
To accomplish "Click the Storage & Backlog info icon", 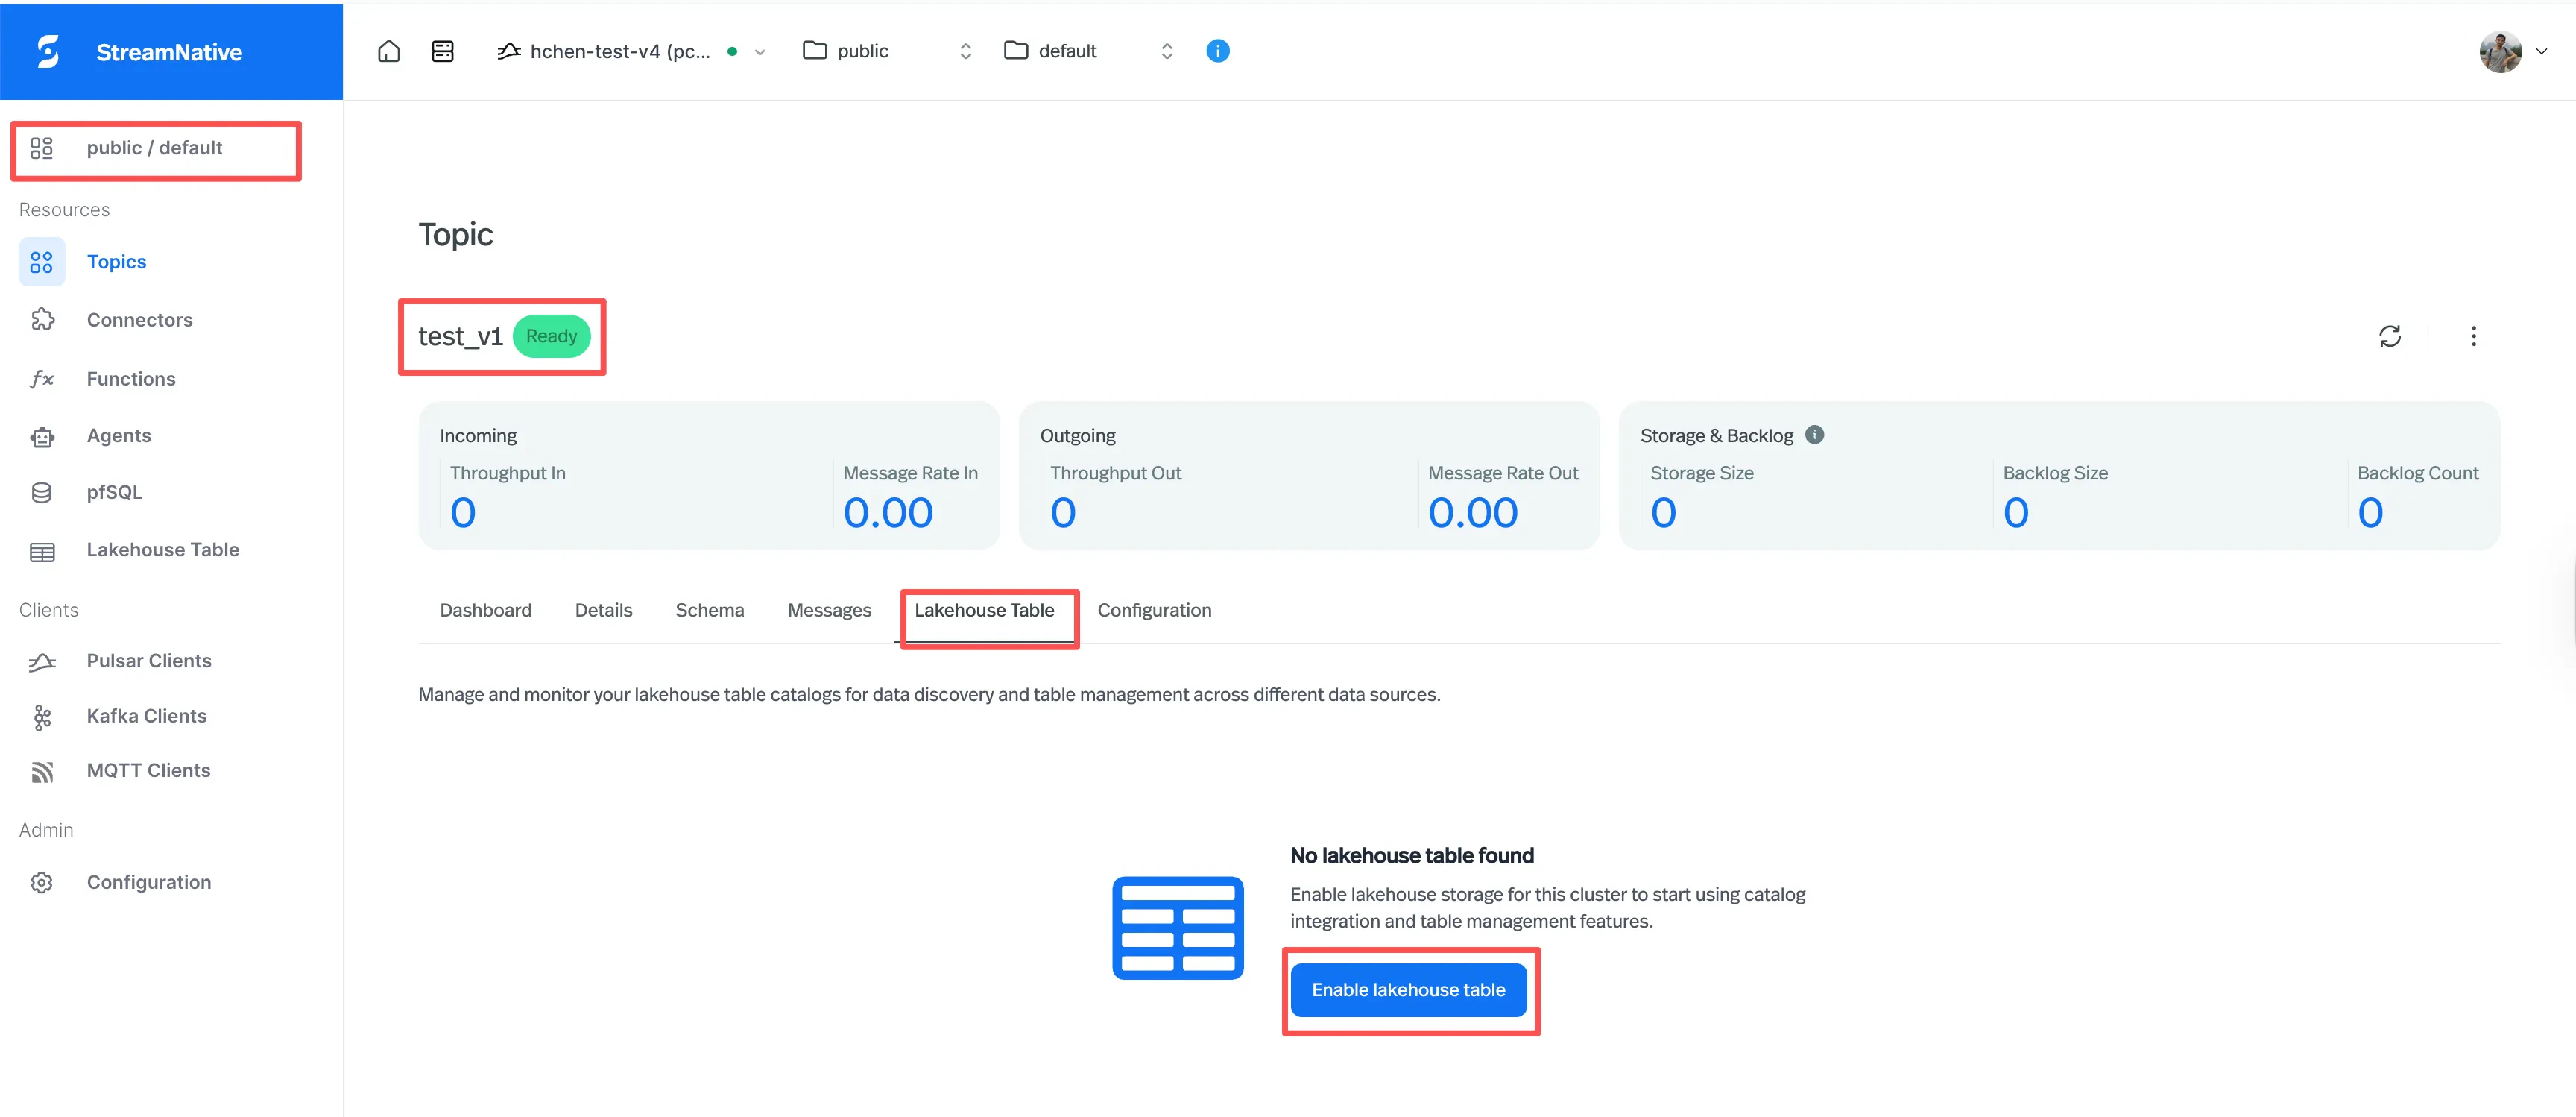I will [x=1814, y=435].
